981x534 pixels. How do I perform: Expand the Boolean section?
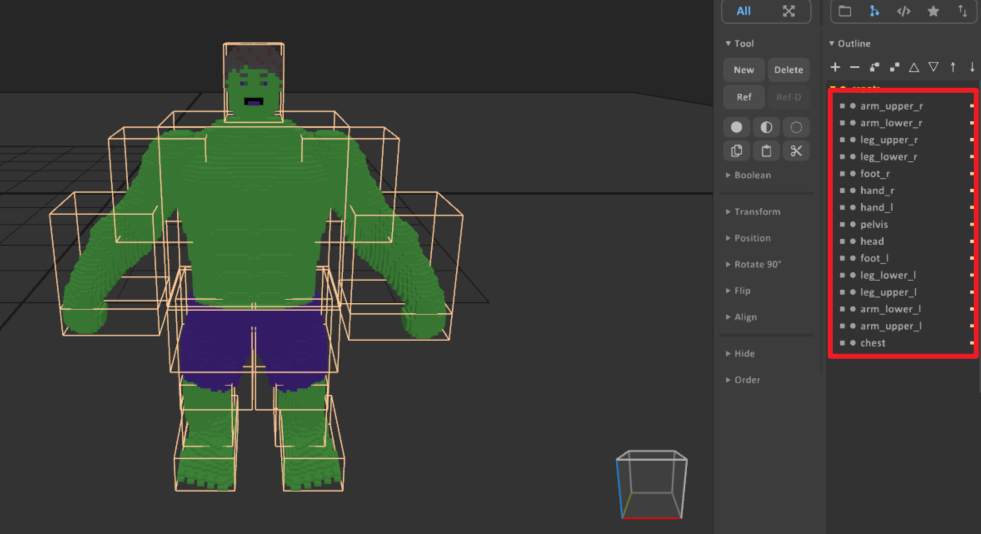(x=748, y=175)
